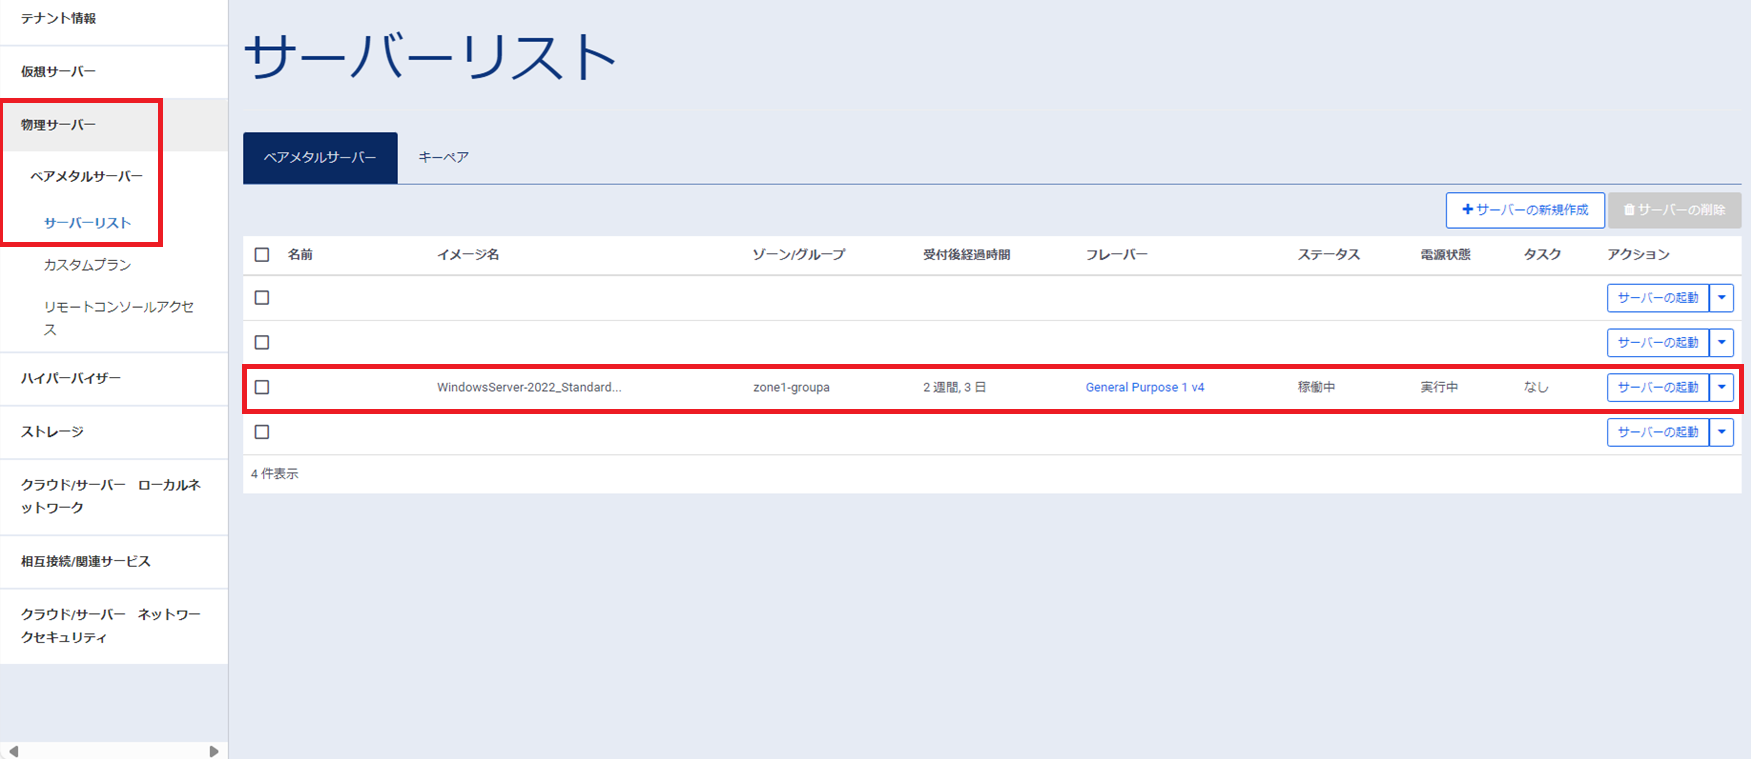Click the sidebar scroll-right arrow
The image size is (1751, 759).
click(x=214, y=751)
